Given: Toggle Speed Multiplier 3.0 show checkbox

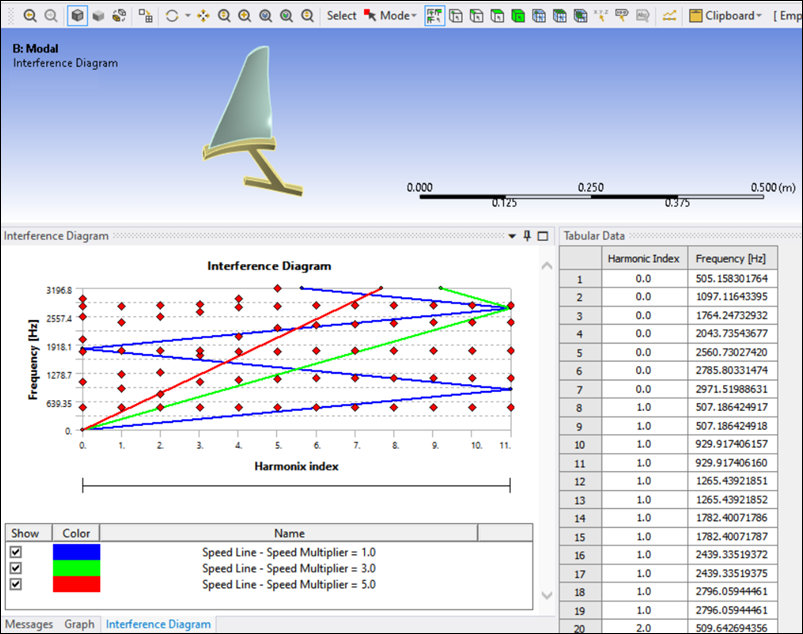Looking at the screenshot, I should 16,568.
